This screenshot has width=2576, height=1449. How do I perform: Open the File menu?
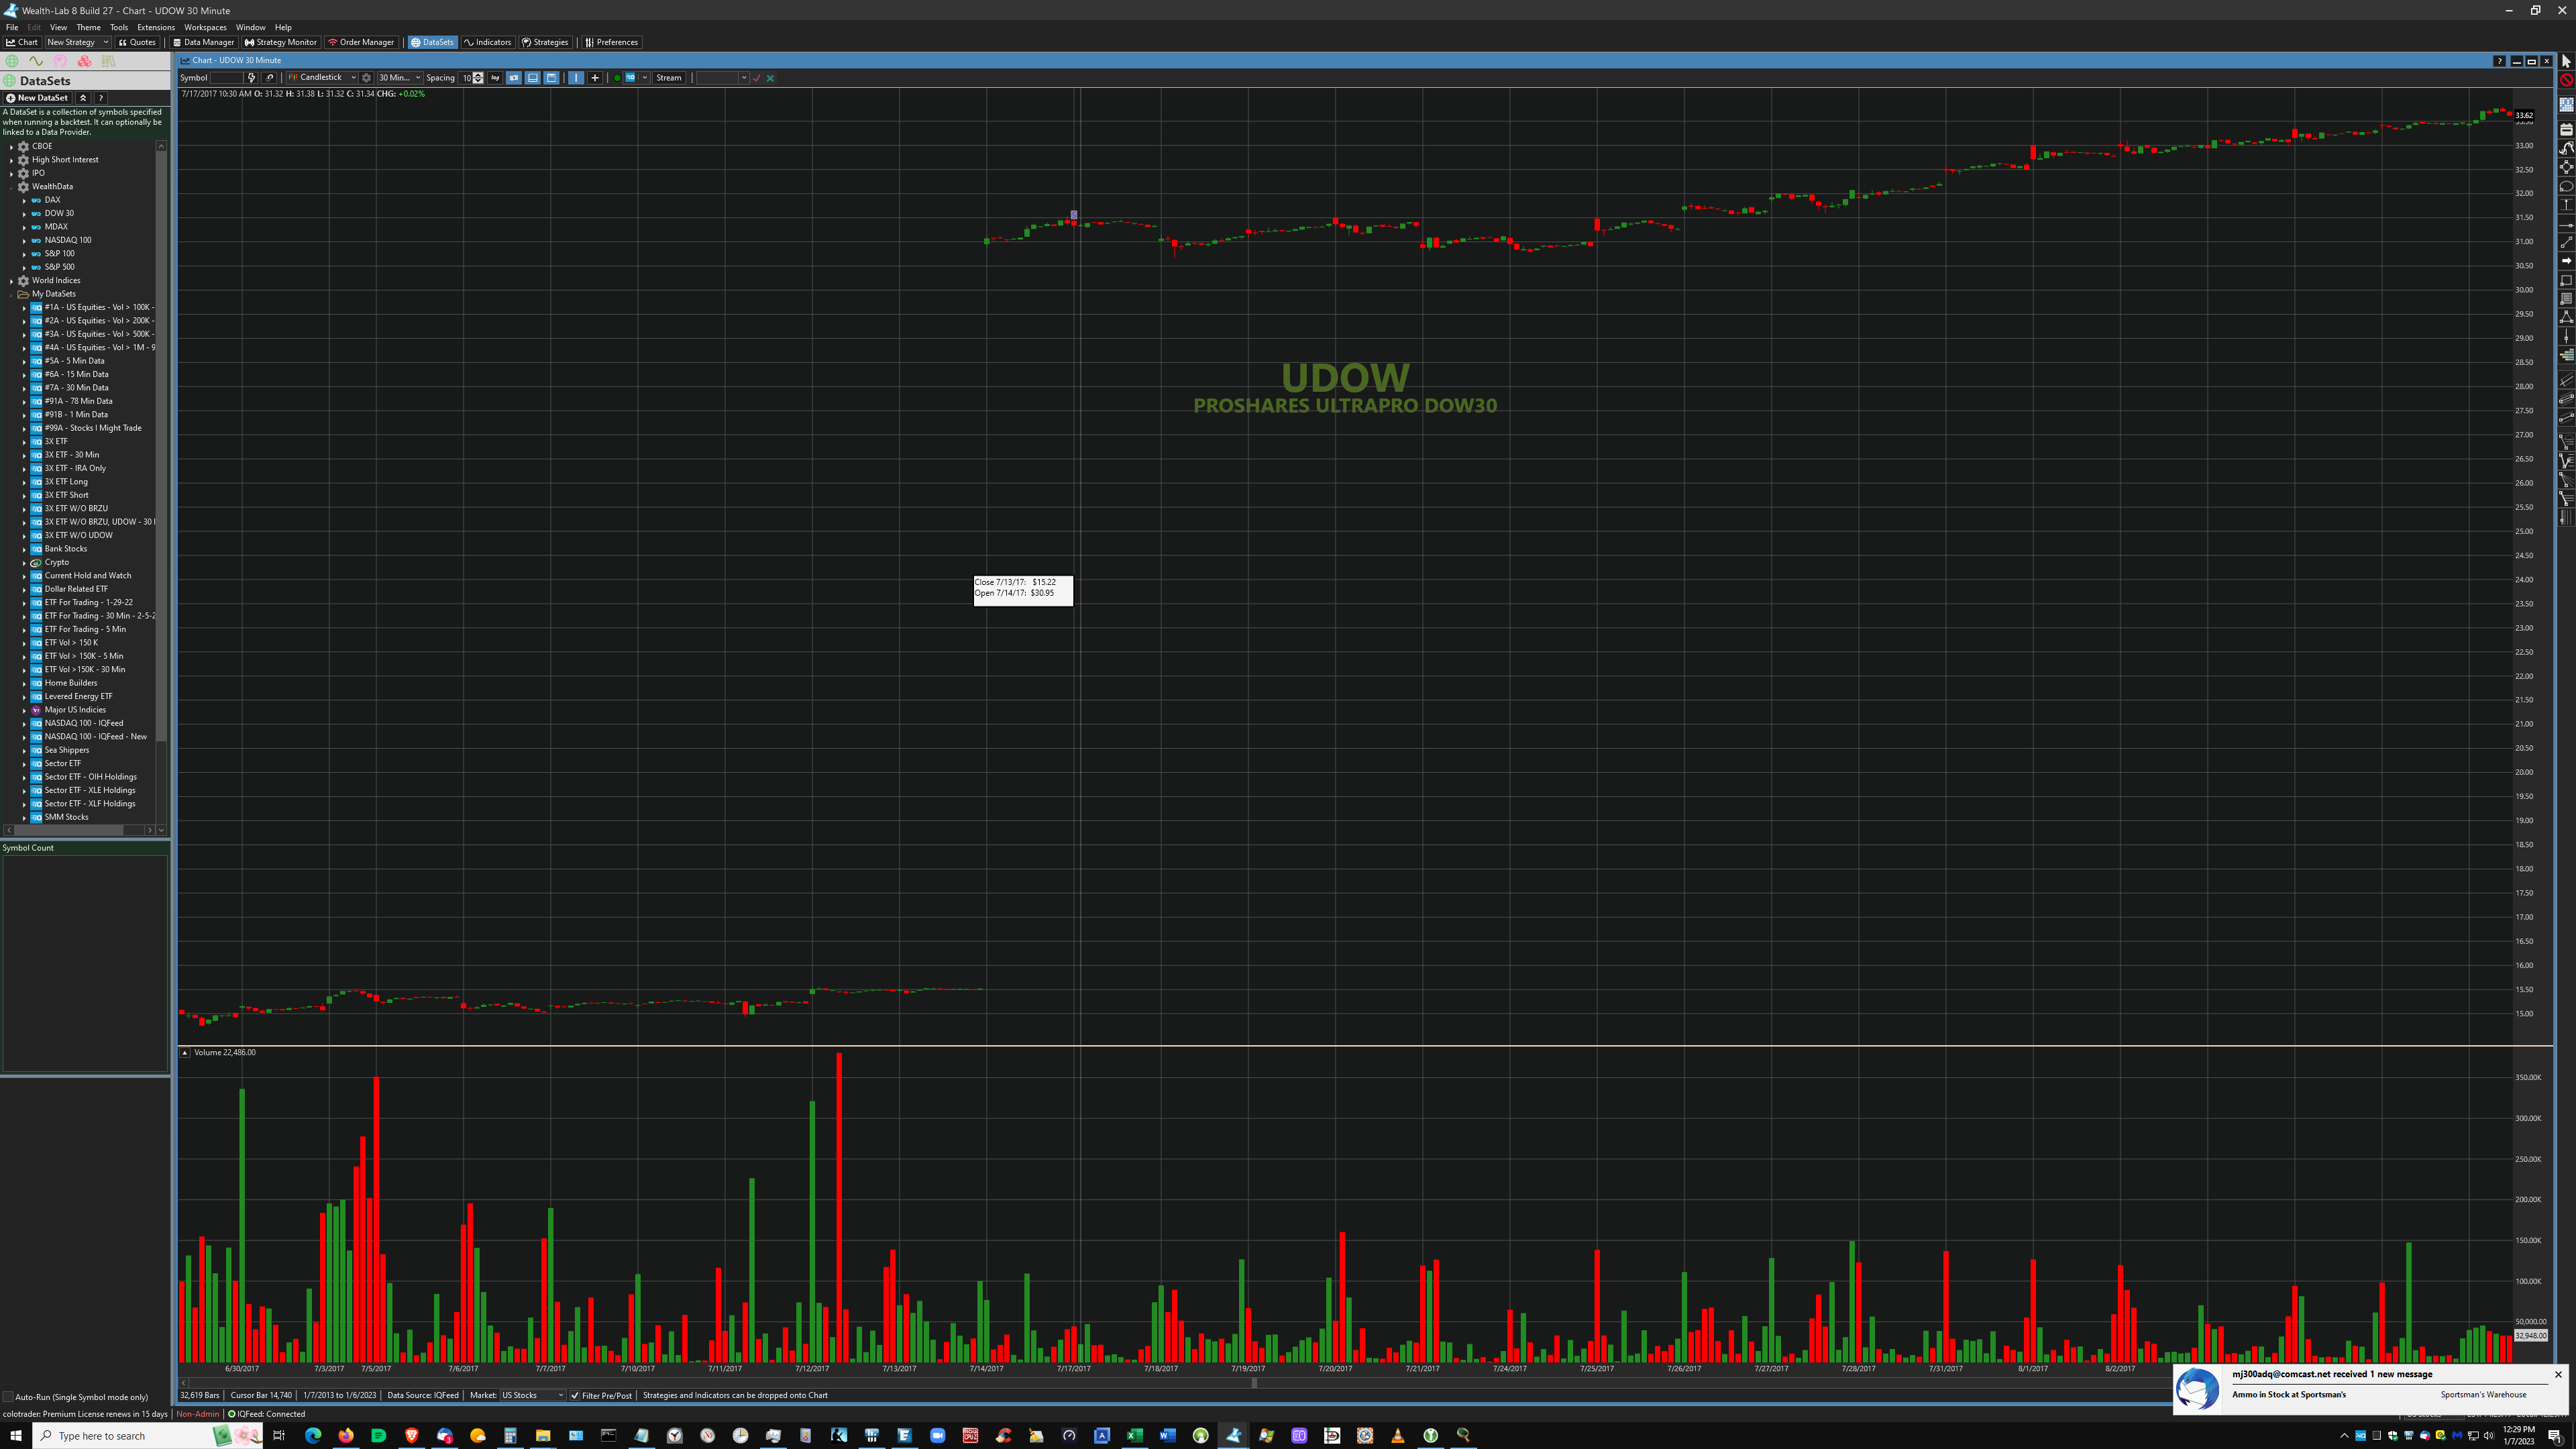click(x=12, y=27)
